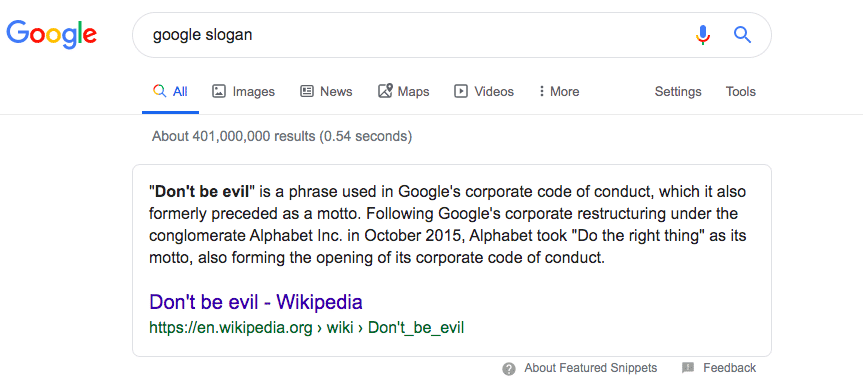Open About Featured Snippets link

click(591, 368)
